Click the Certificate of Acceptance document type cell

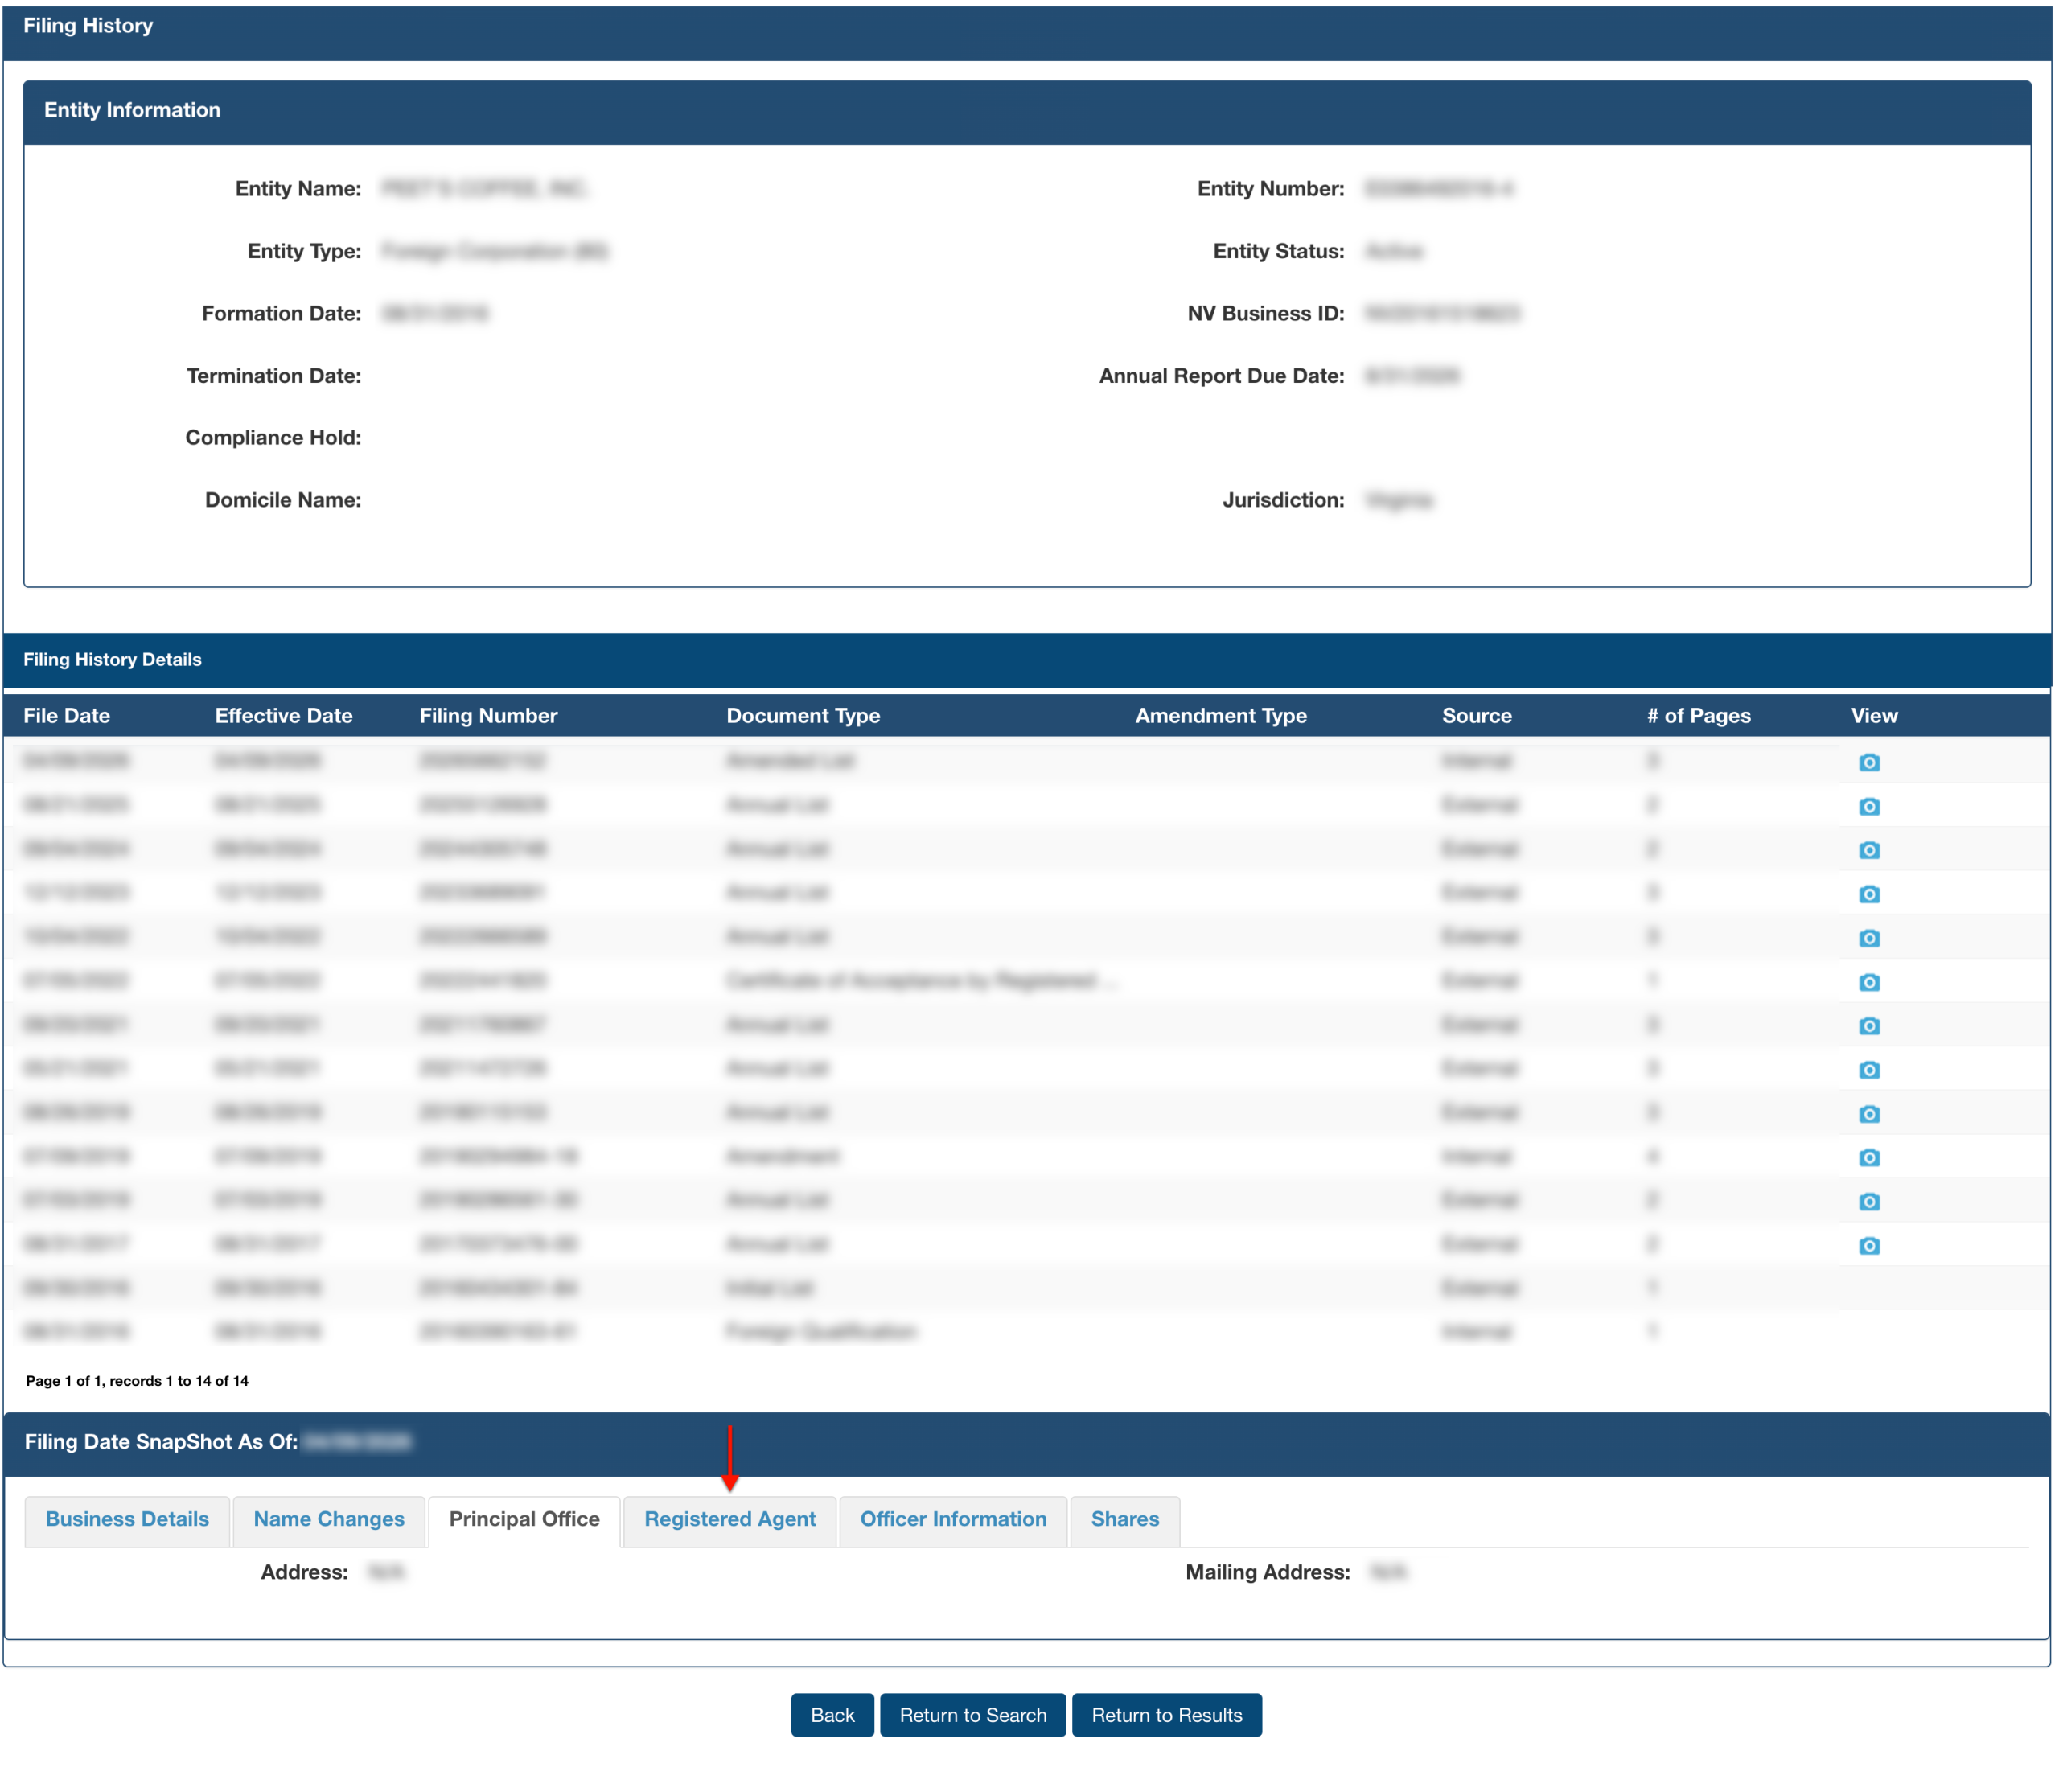click(x=921, y=981)
